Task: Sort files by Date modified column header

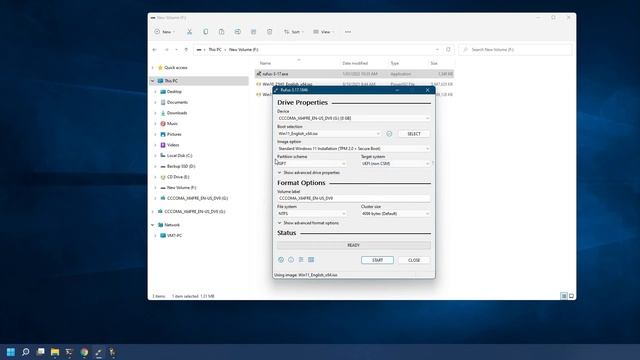Action: click(355, 63)
